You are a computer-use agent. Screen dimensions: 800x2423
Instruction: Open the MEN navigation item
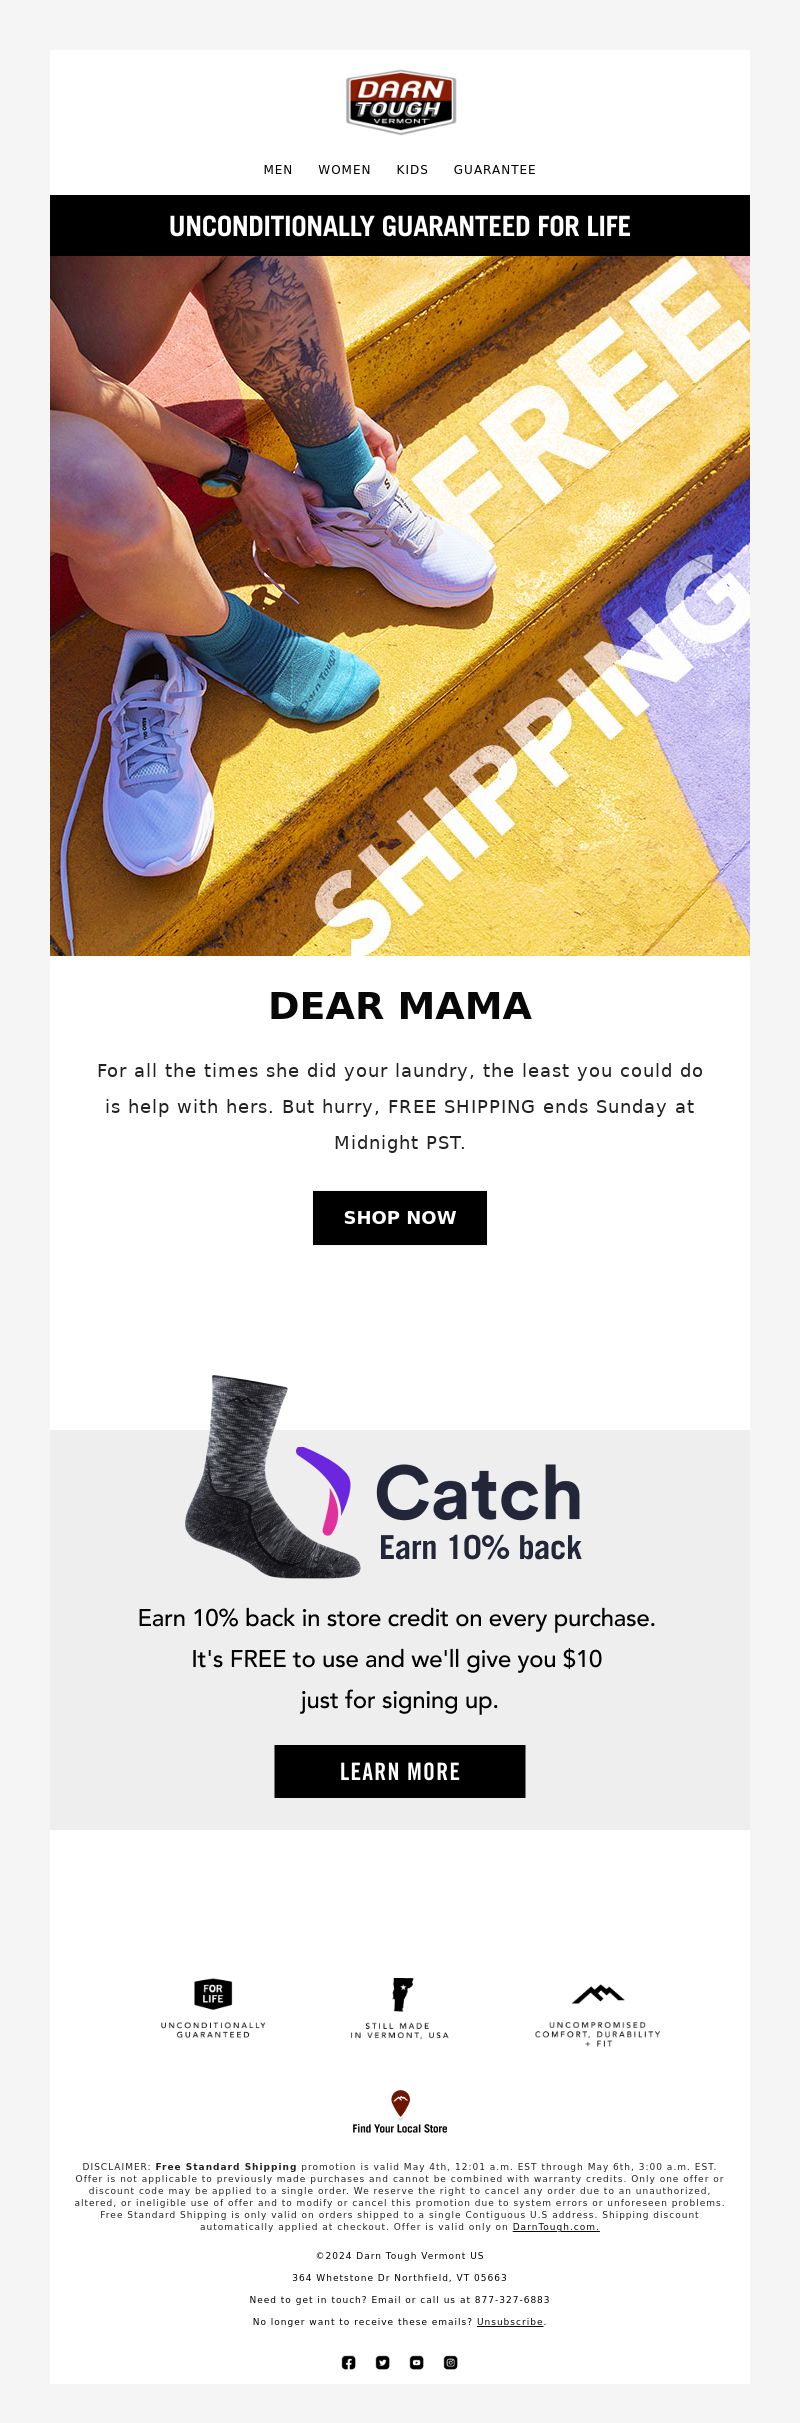click(x=278, y=170)
